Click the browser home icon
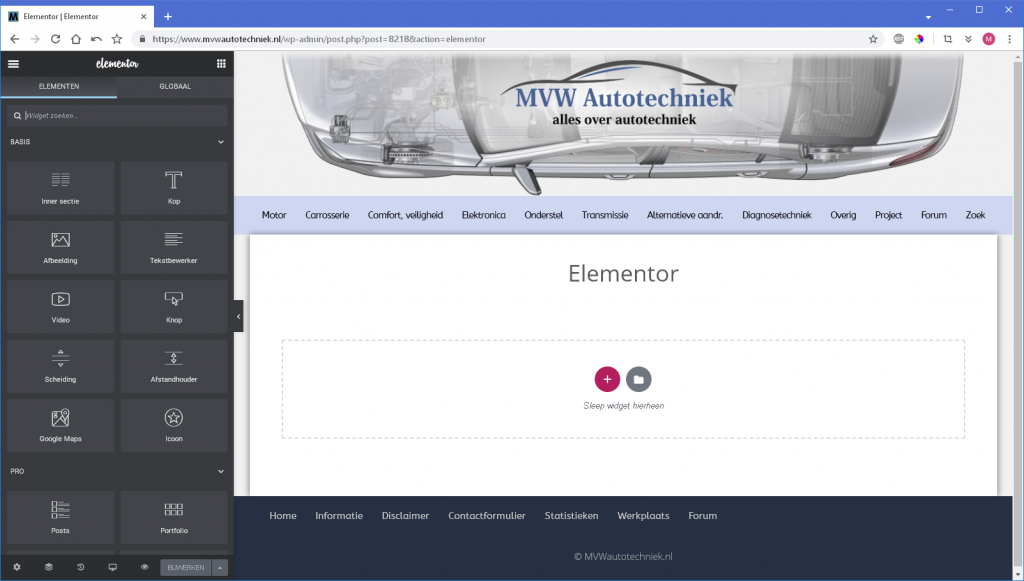 pyautogui.click(x=76, y=39)
